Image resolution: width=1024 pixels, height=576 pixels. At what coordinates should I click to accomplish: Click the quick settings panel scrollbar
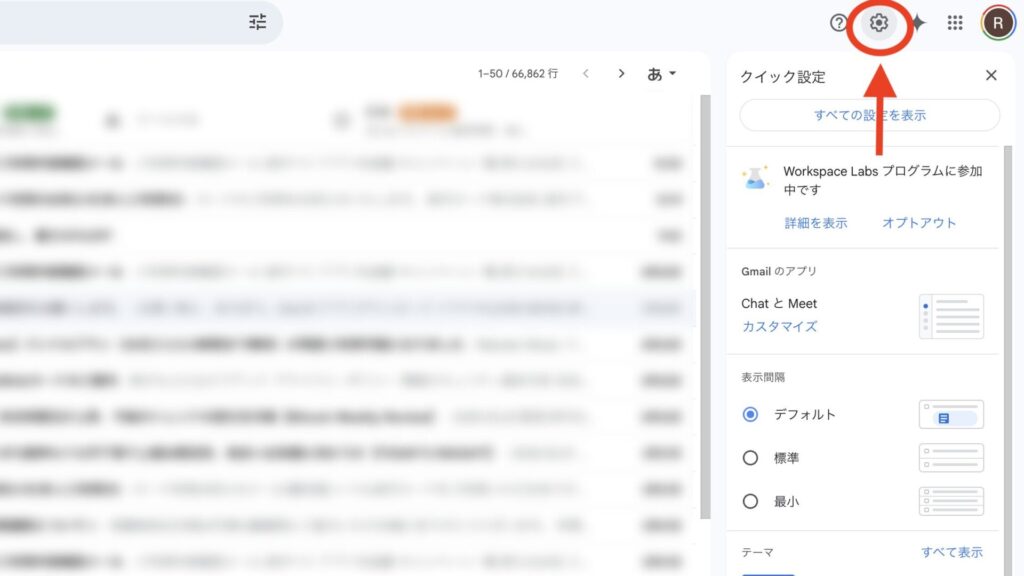[x=1004, y=300]
